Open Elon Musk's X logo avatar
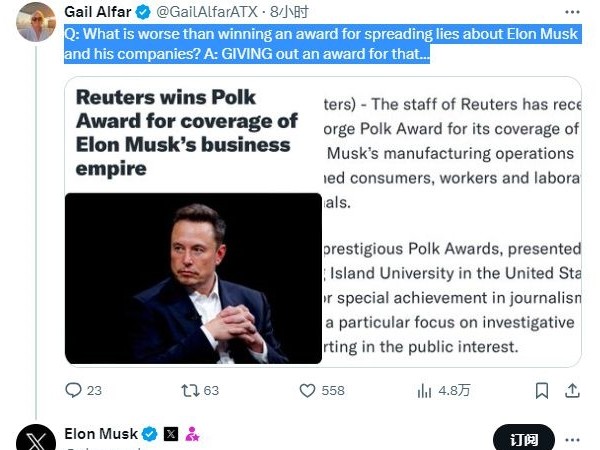The width and height of the screenshot is (600, 450). coord(36,440)
